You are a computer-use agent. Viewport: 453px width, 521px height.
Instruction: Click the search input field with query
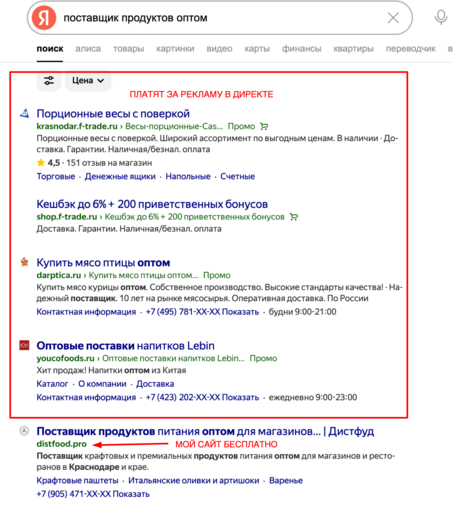click(220, 18)
